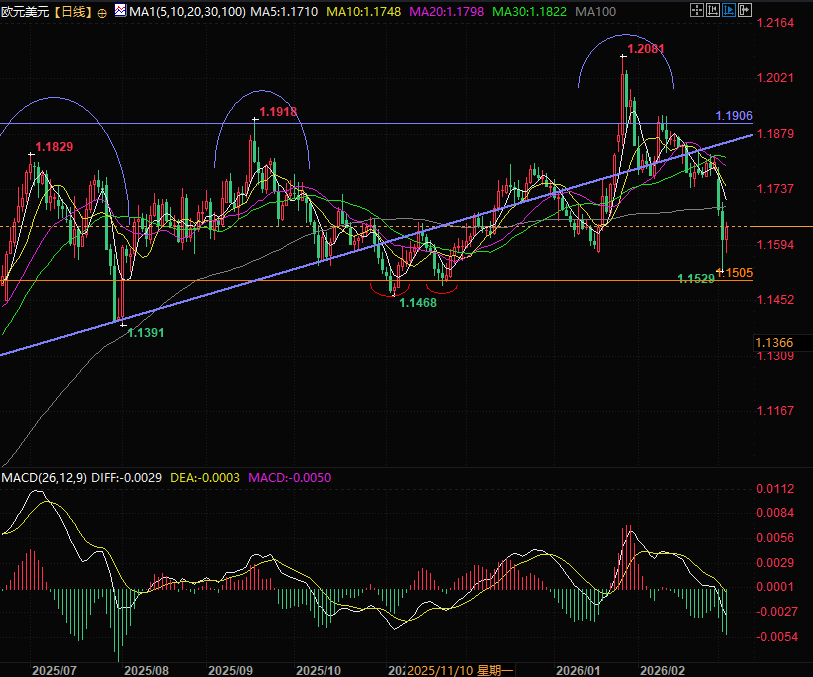Click the exit-arrow icon at far top right
The image size is (813, 677).
coord(746,12)
